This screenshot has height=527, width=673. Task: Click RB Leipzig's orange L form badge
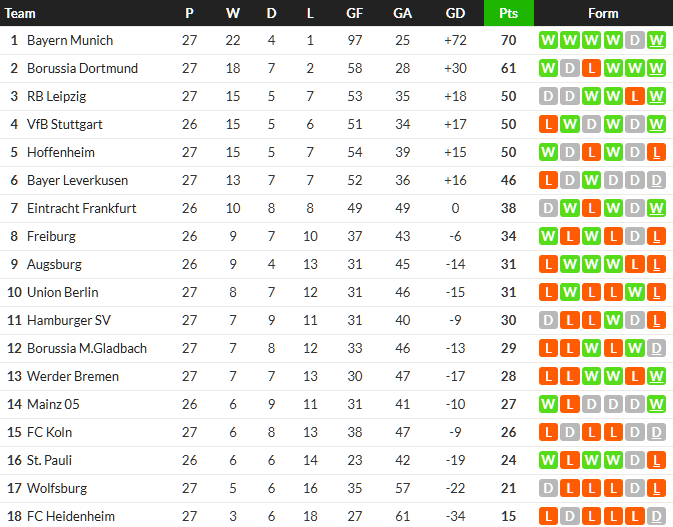pyautogui.click(x=634, y=97)
